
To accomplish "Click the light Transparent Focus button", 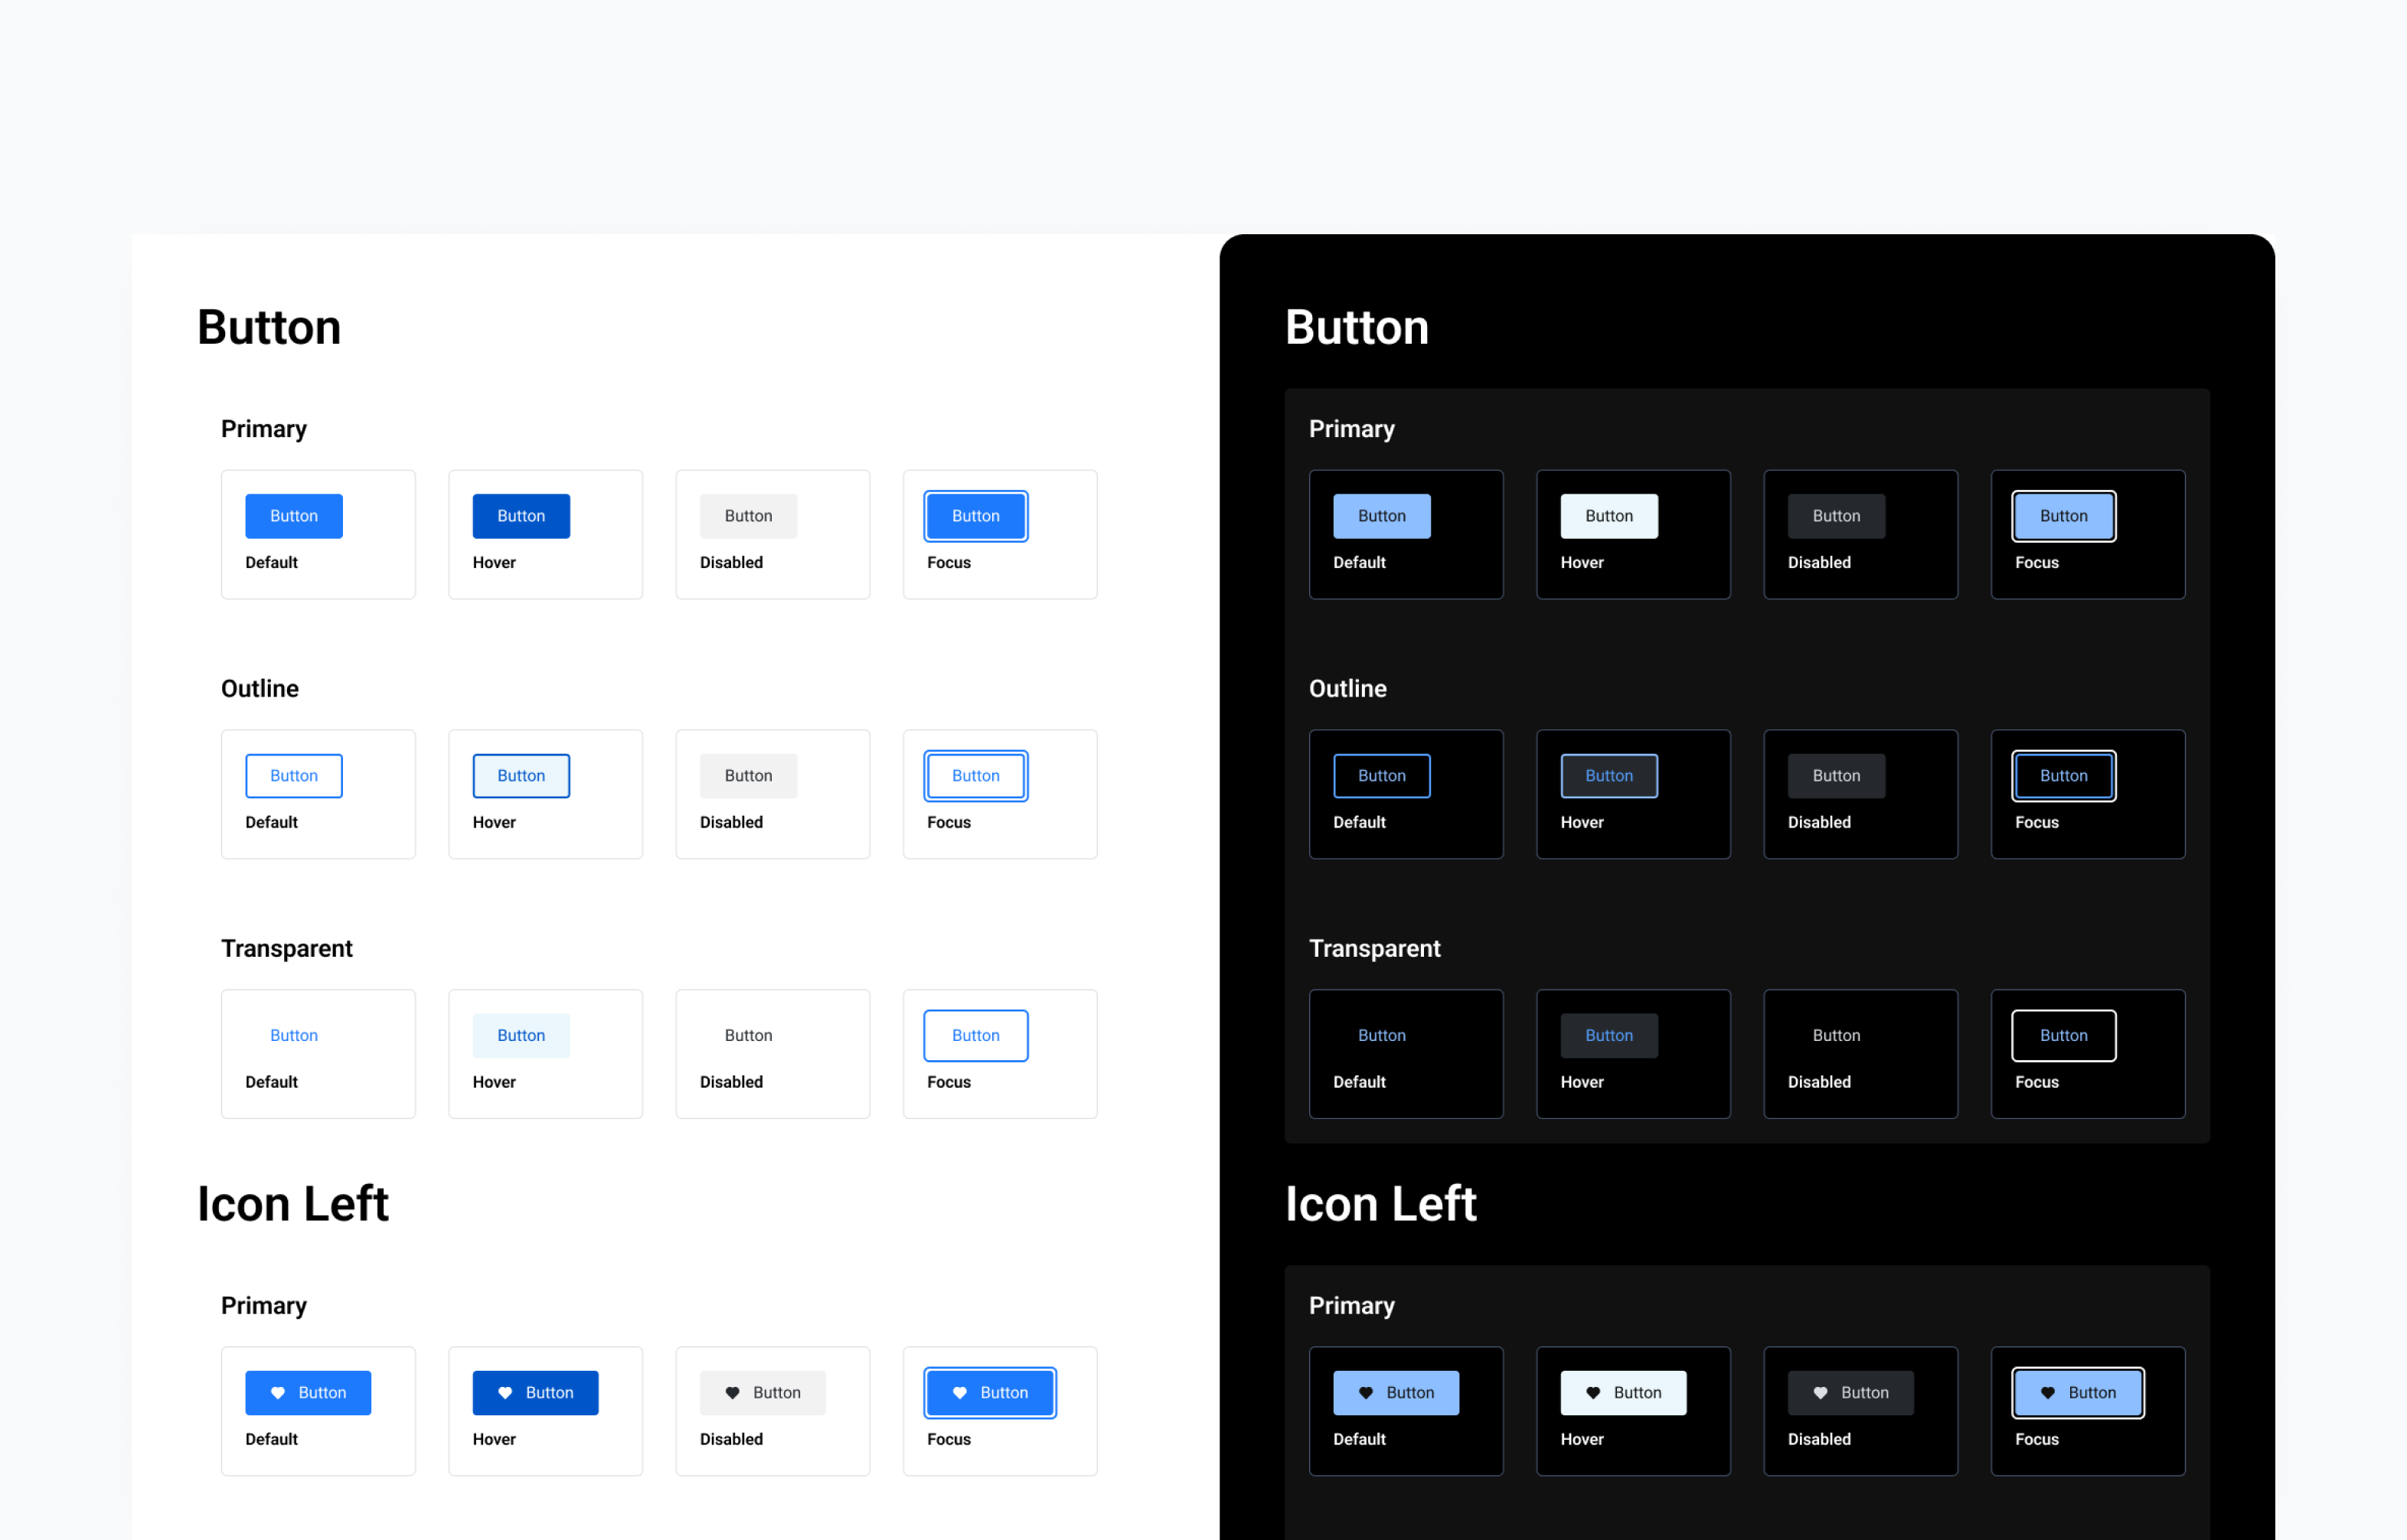I will coord(975,1036).
